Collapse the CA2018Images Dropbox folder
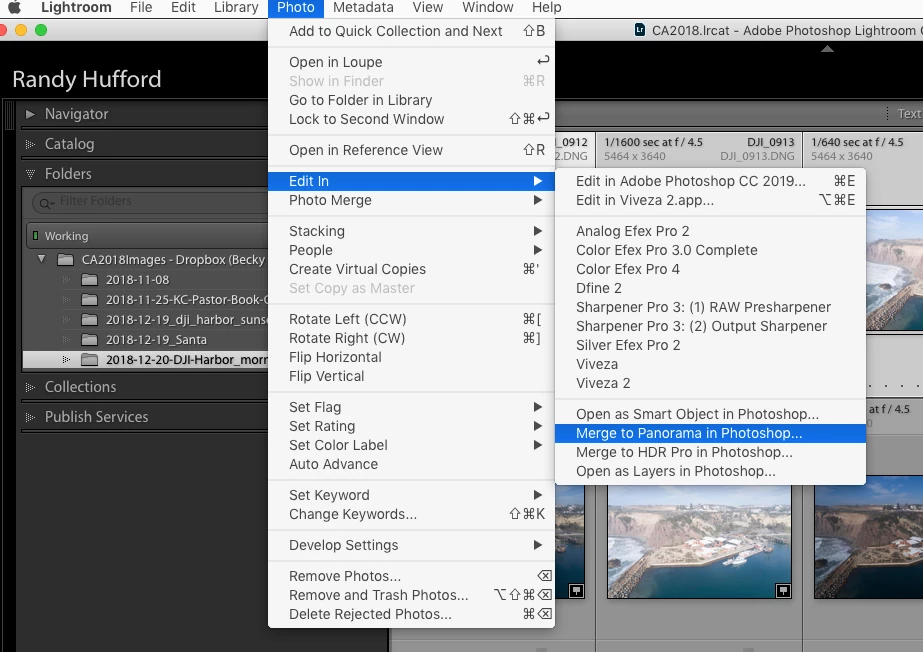Viewport: 923px width, 652px height. (41, 259)
